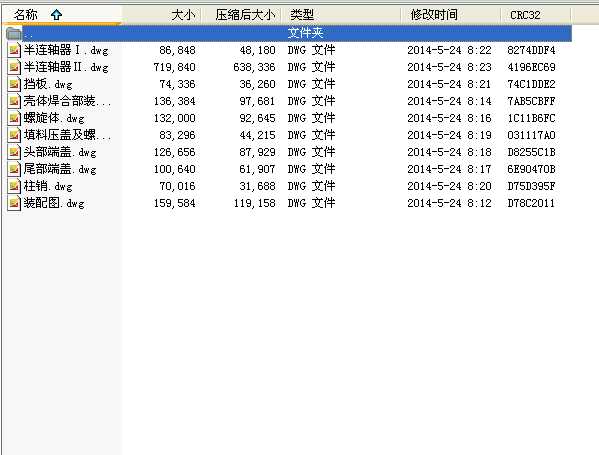Select file name 半连轴器II.dwg

(66, 67)
